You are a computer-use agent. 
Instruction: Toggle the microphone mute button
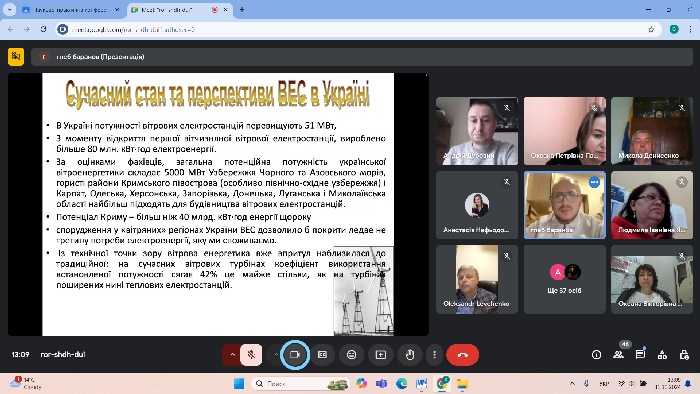(251, 355)
